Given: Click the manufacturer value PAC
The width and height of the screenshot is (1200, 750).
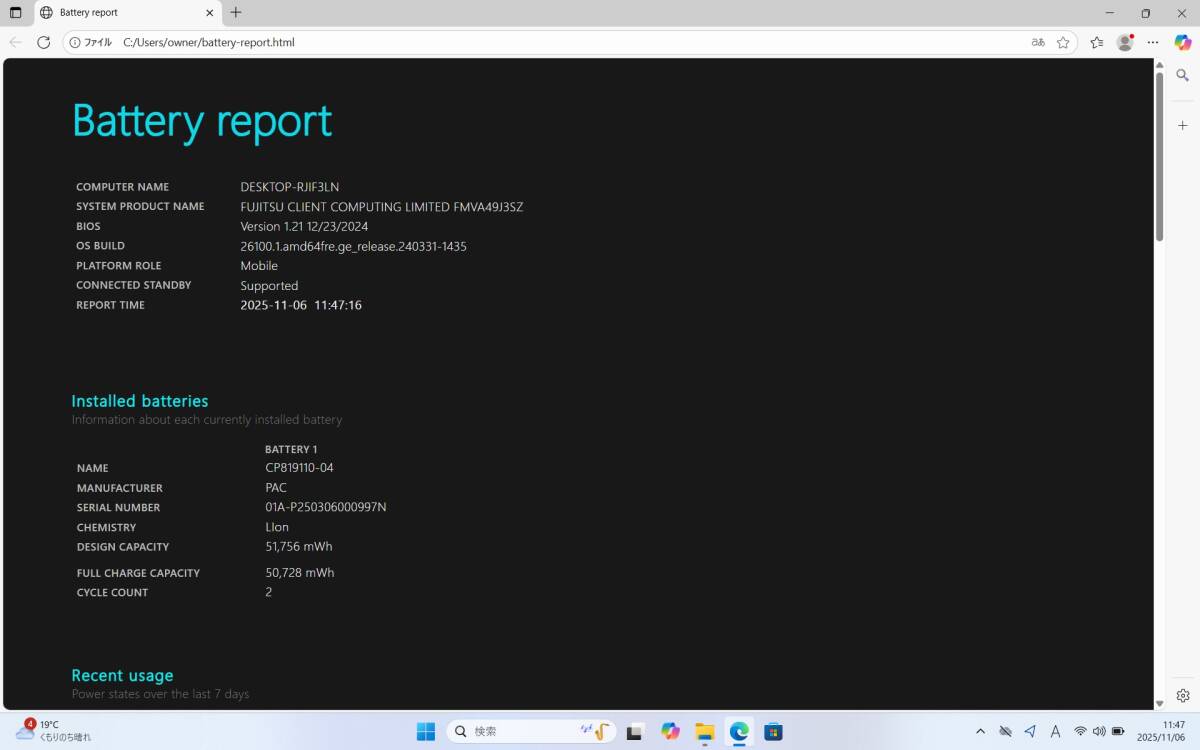Looking at the screenshot, I should coord(276,488).
